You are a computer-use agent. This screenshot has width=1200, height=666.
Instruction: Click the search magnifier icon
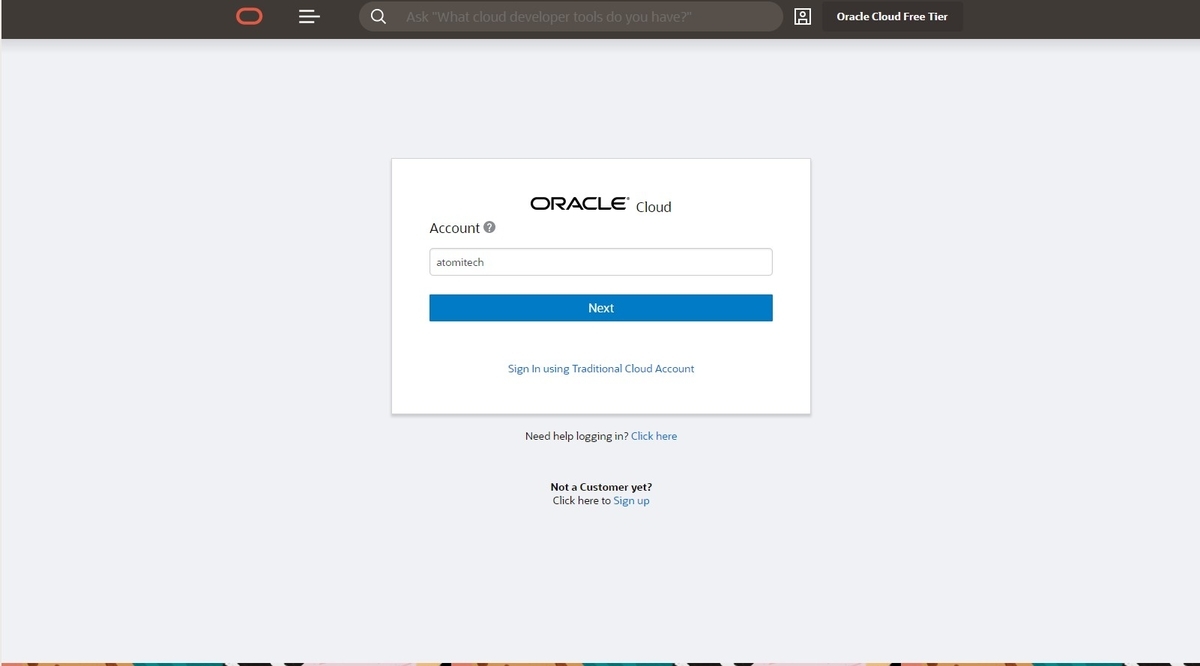coord(378,17)
